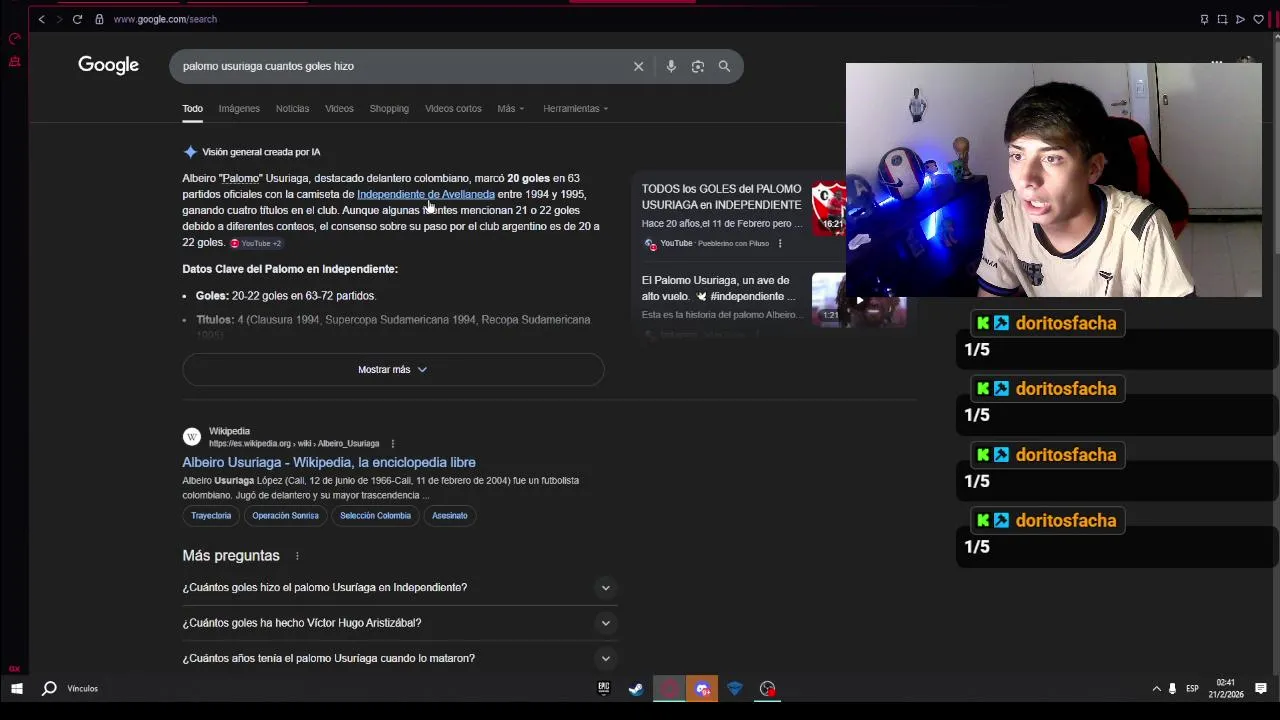Open the Google apps grid icon

1216,64
